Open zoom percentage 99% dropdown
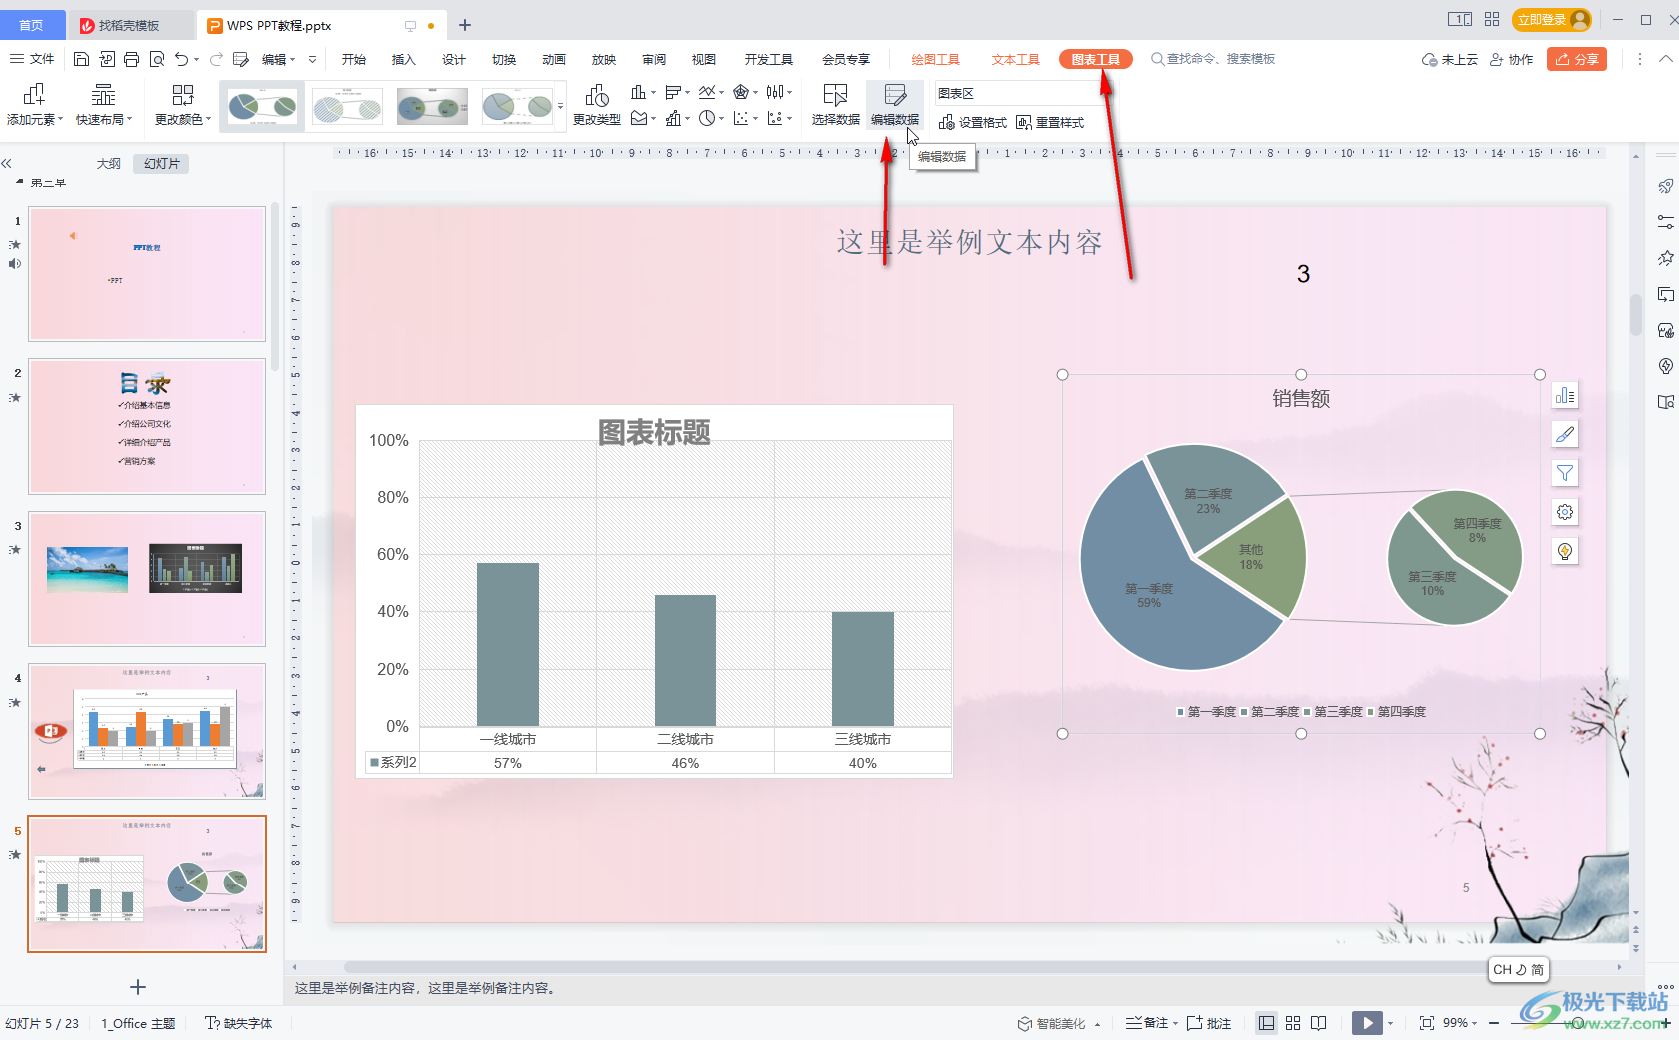1679x1040 pixels. [1460, 1023]
